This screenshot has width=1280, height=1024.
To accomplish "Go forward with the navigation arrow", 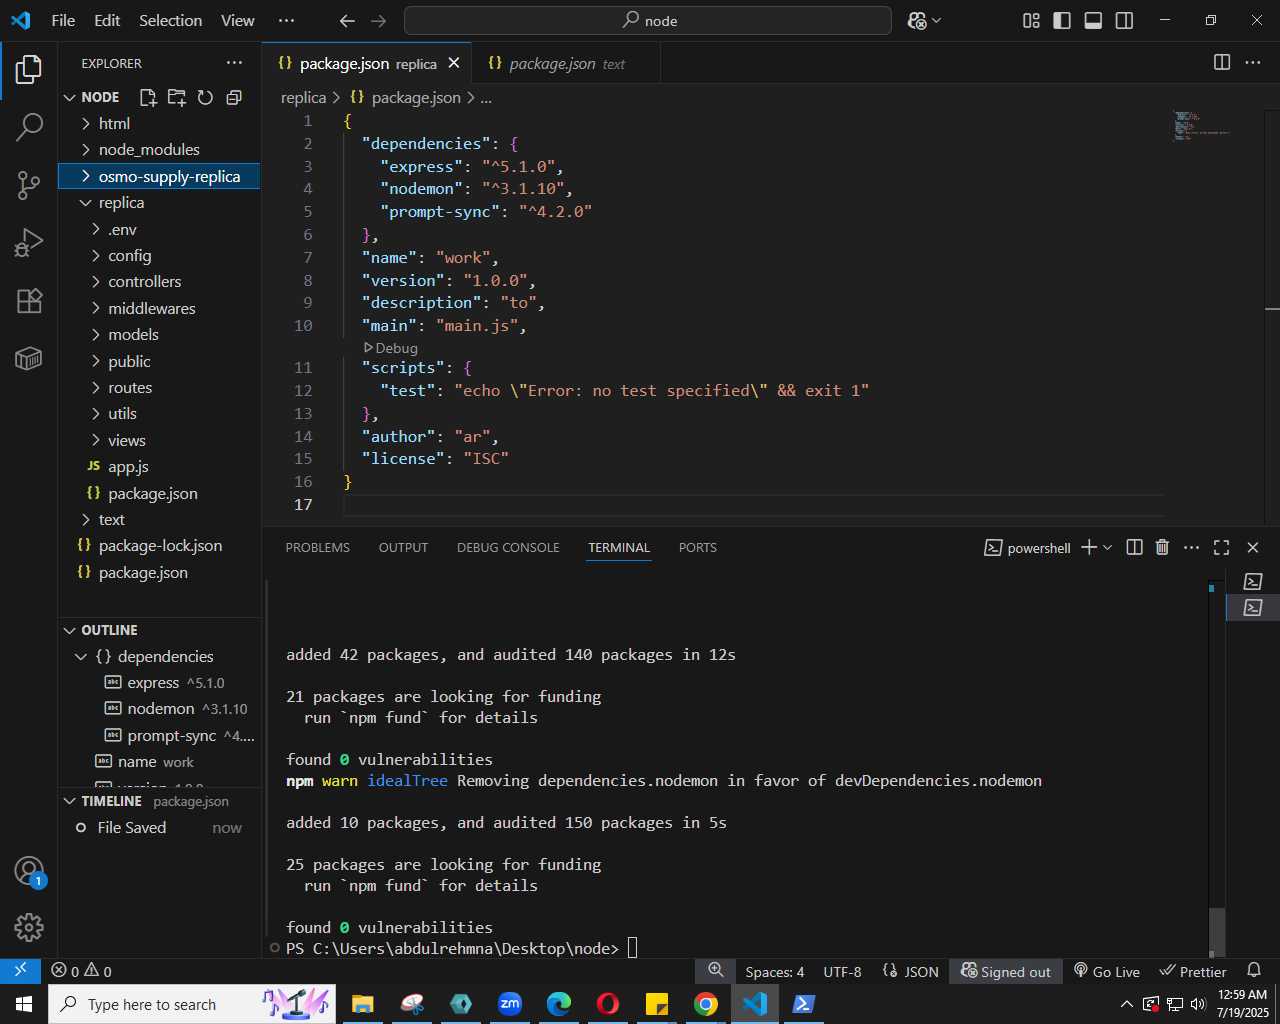I will (x=378, y=20).
